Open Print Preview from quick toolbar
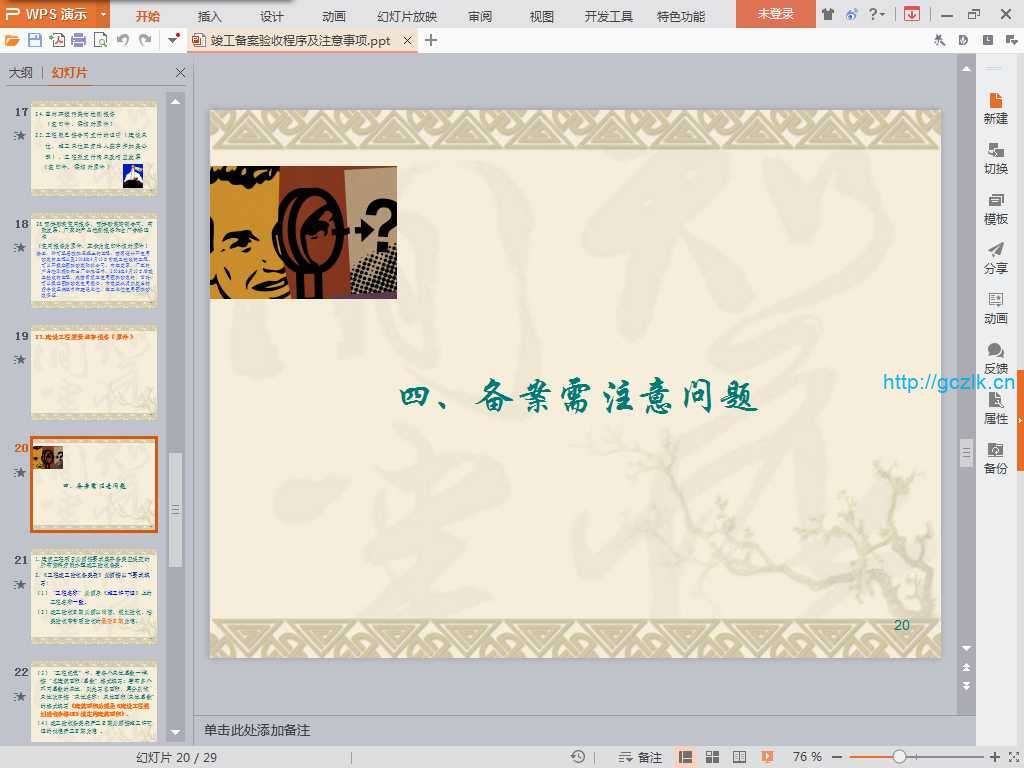Screen dimensions: 1024x768 pos(100,40)
